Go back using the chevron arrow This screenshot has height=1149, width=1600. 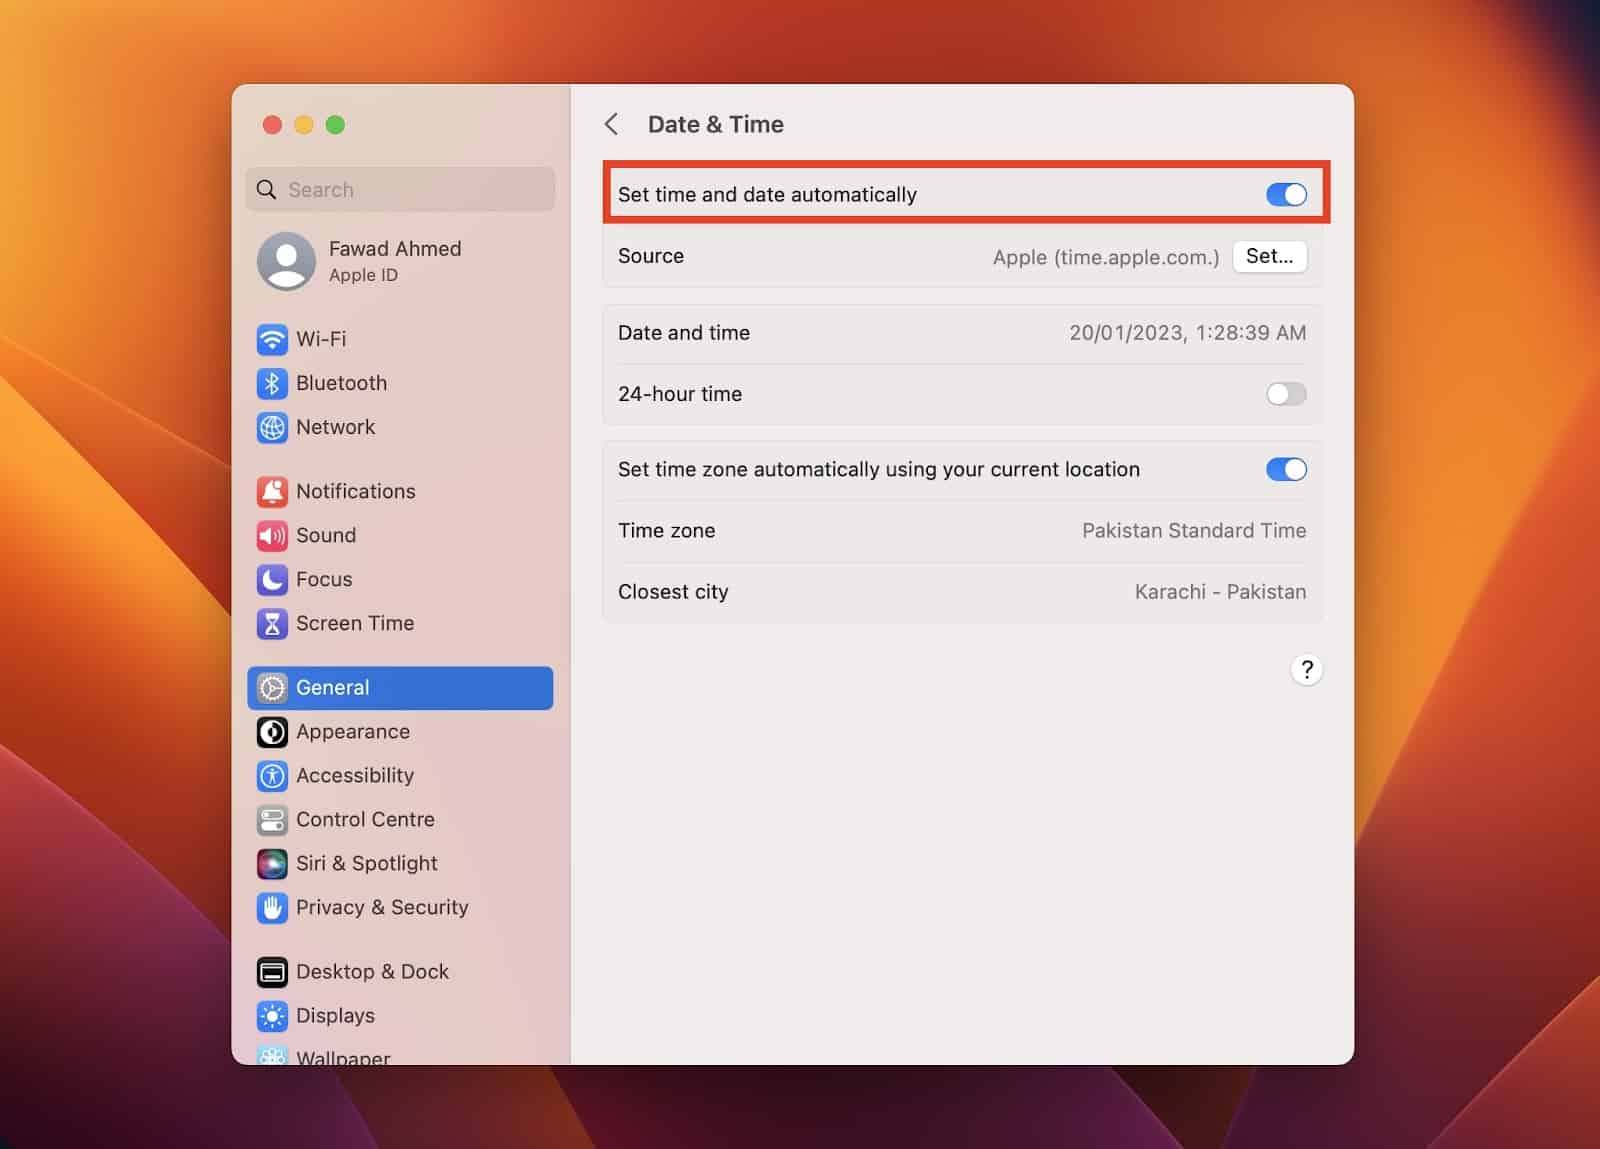pyautogui.click(x=611, y=124)
